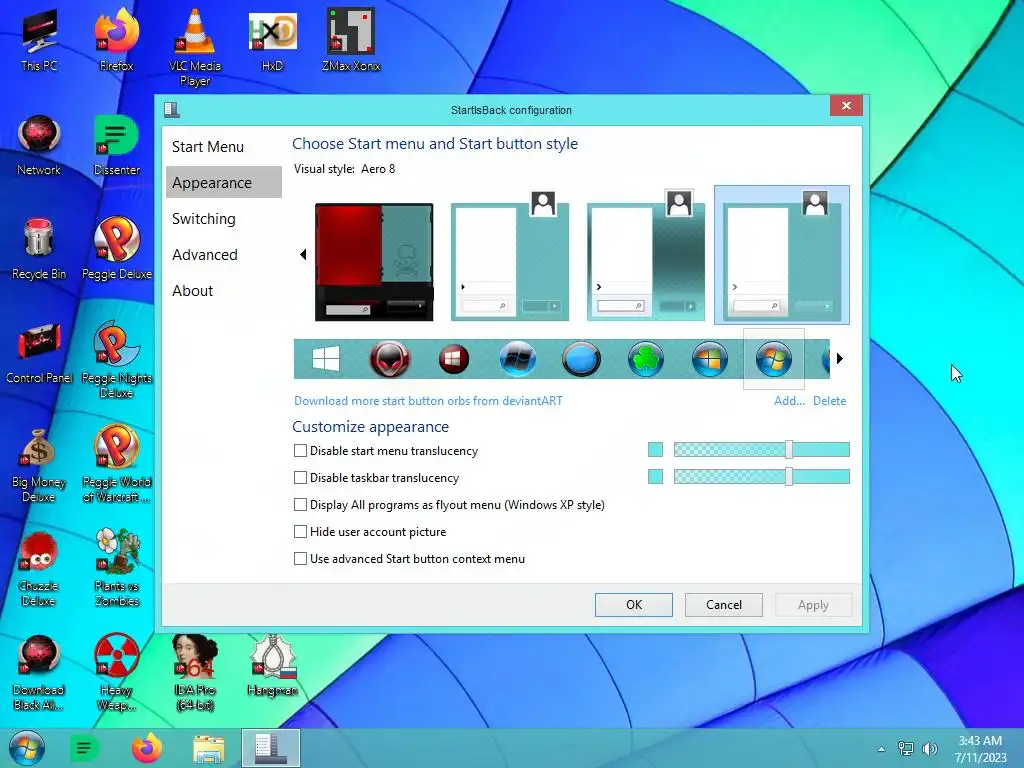Show hidden tray icons arrow
Viewport: 1024px width, 768px height.
click(882, 749)
